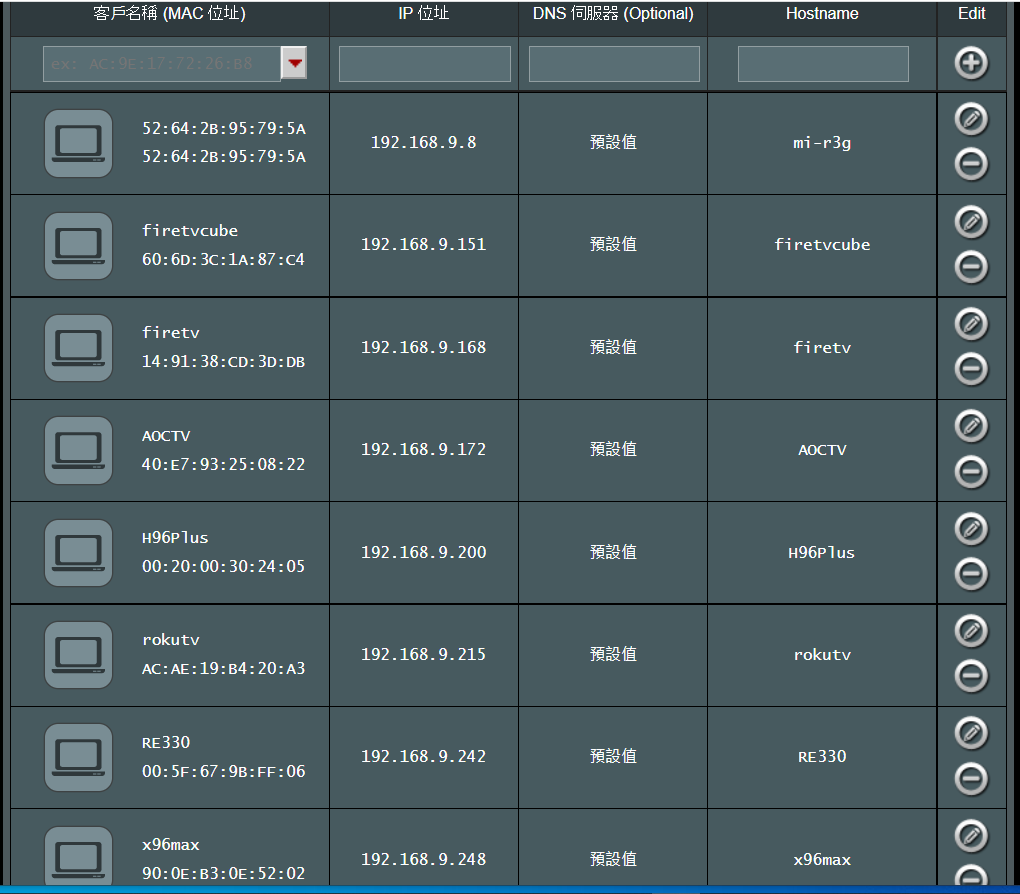Click the x96max edit pencil icon
Screen dimensions: 1020x894
(971, 835)
